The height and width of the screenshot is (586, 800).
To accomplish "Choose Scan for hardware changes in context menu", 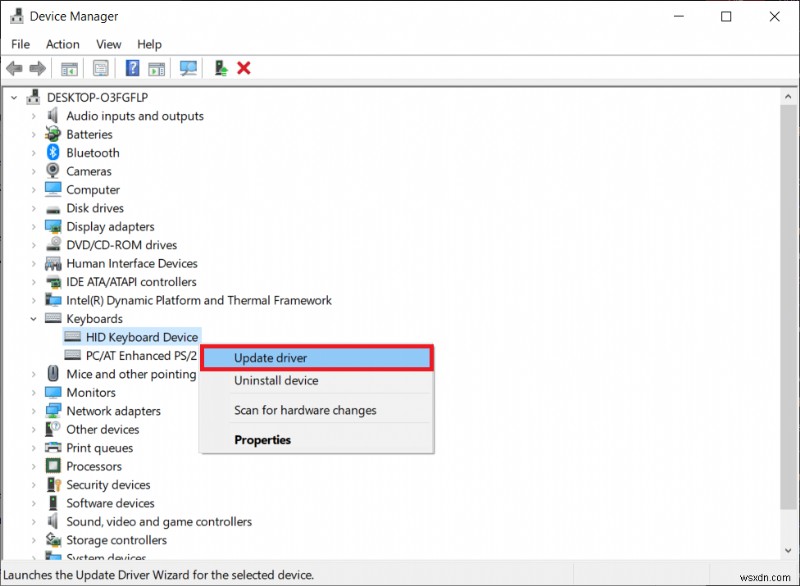I will click(x=317, y=410).
